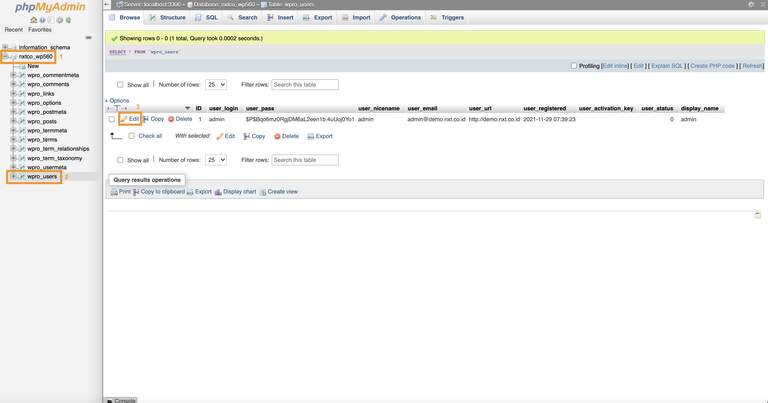The width and height of the screenshot is (768, 403).
Task: Expand the Options link above table
Action: click(x=119, y=100)
